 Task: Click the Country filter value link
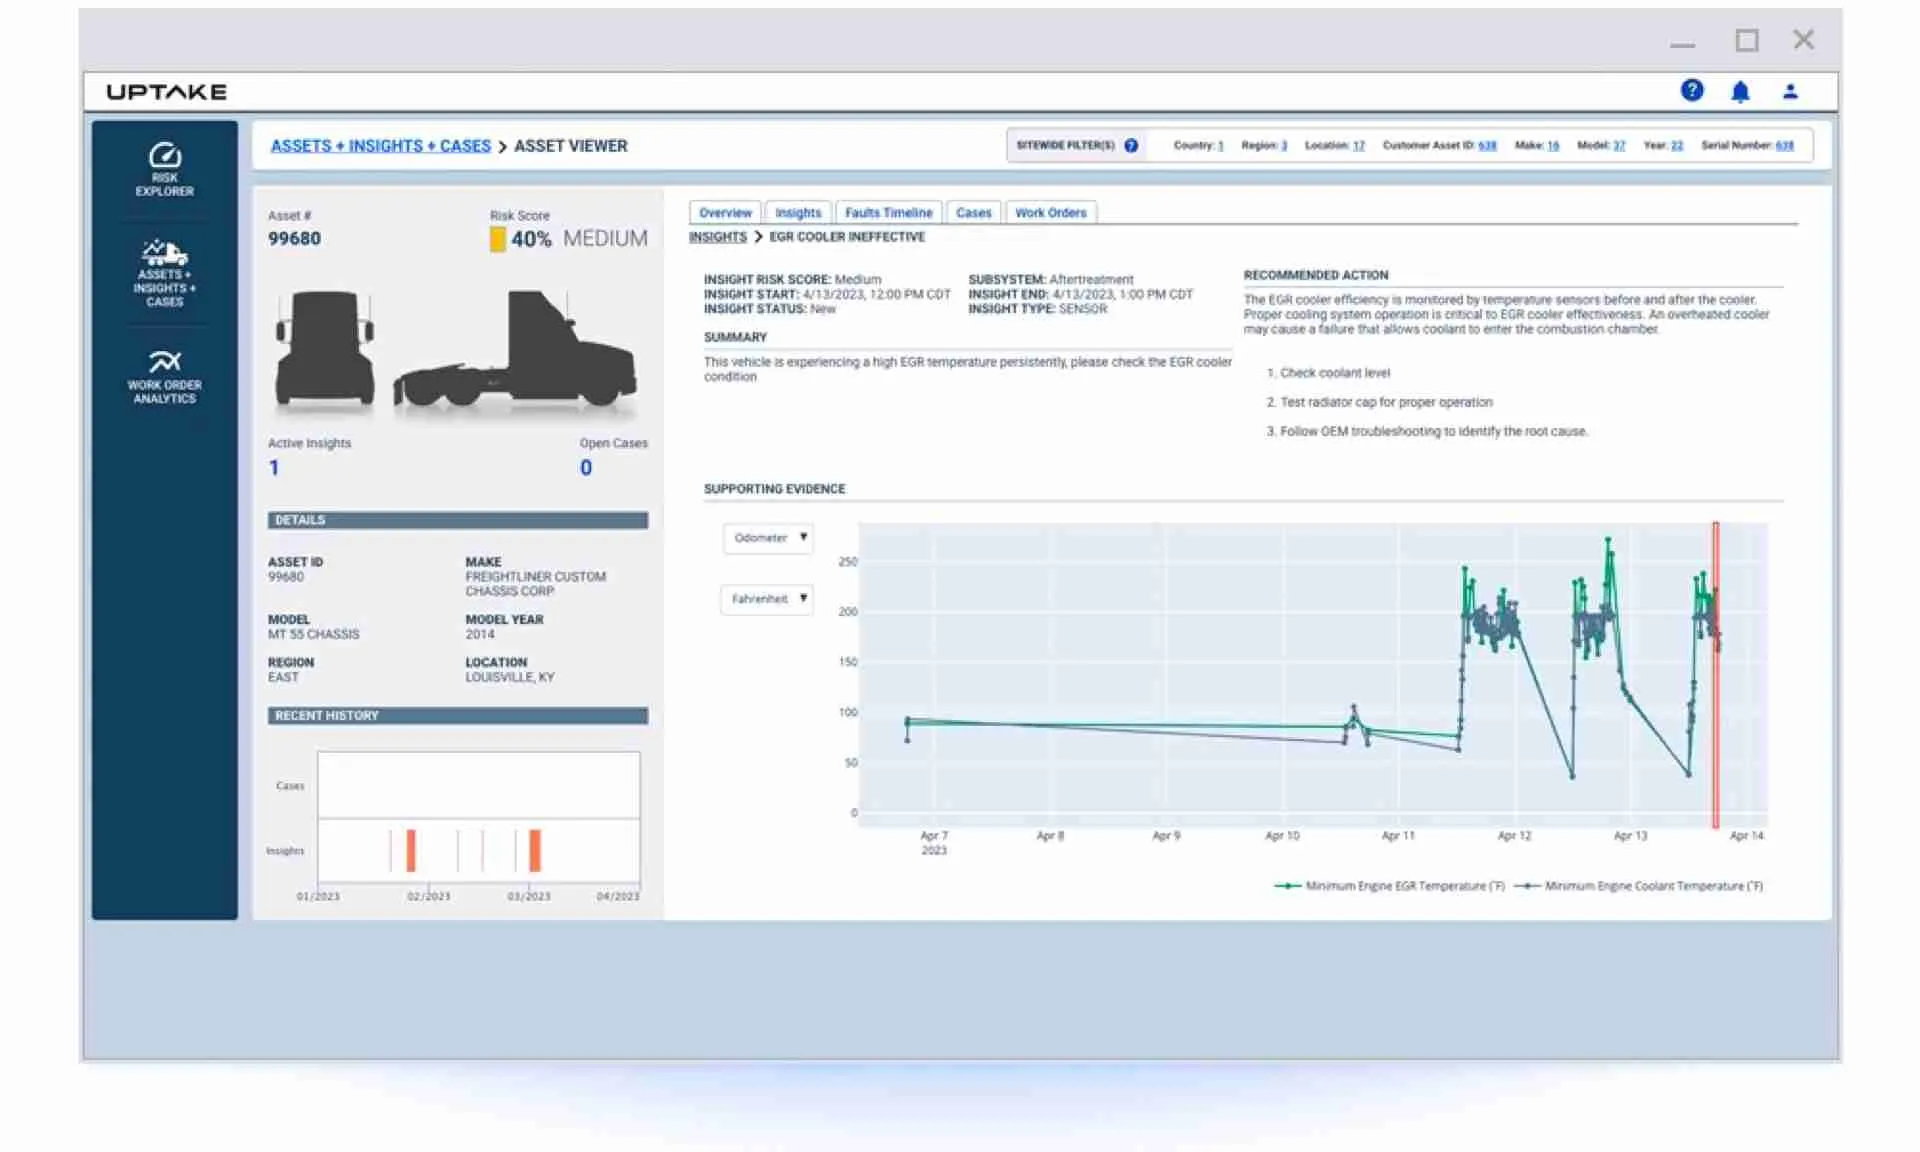click(x=1220, y=146)
